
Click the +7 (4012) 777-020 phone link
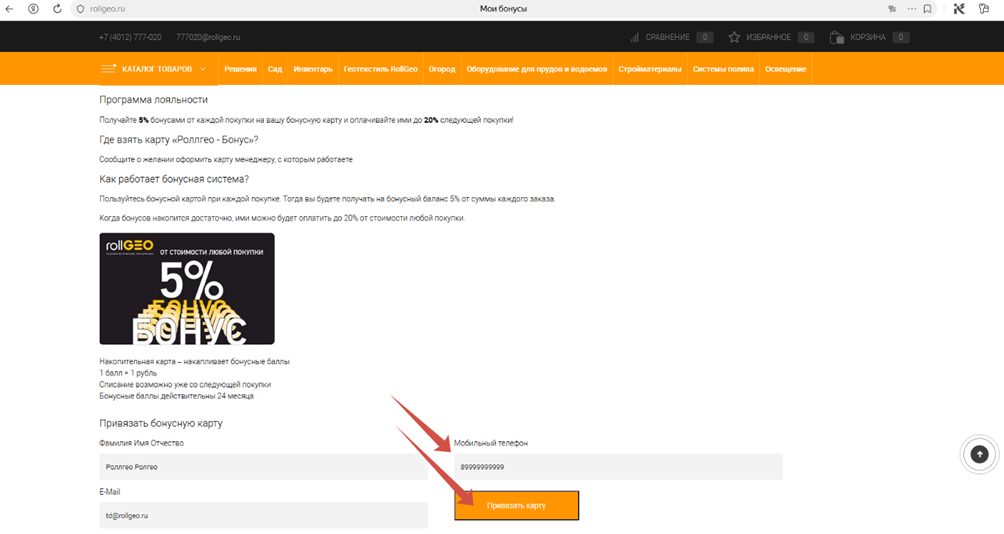tap(130, 37)
